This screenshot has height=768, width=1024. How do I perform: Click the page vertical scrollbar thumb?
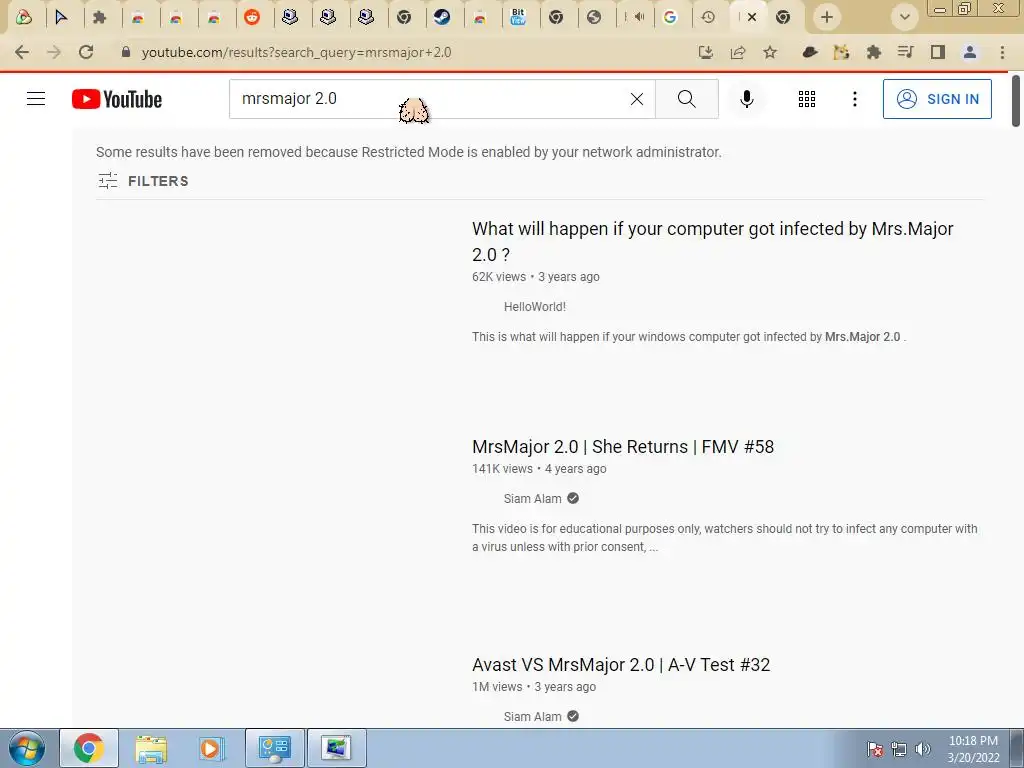click(x=1016, y=101)
